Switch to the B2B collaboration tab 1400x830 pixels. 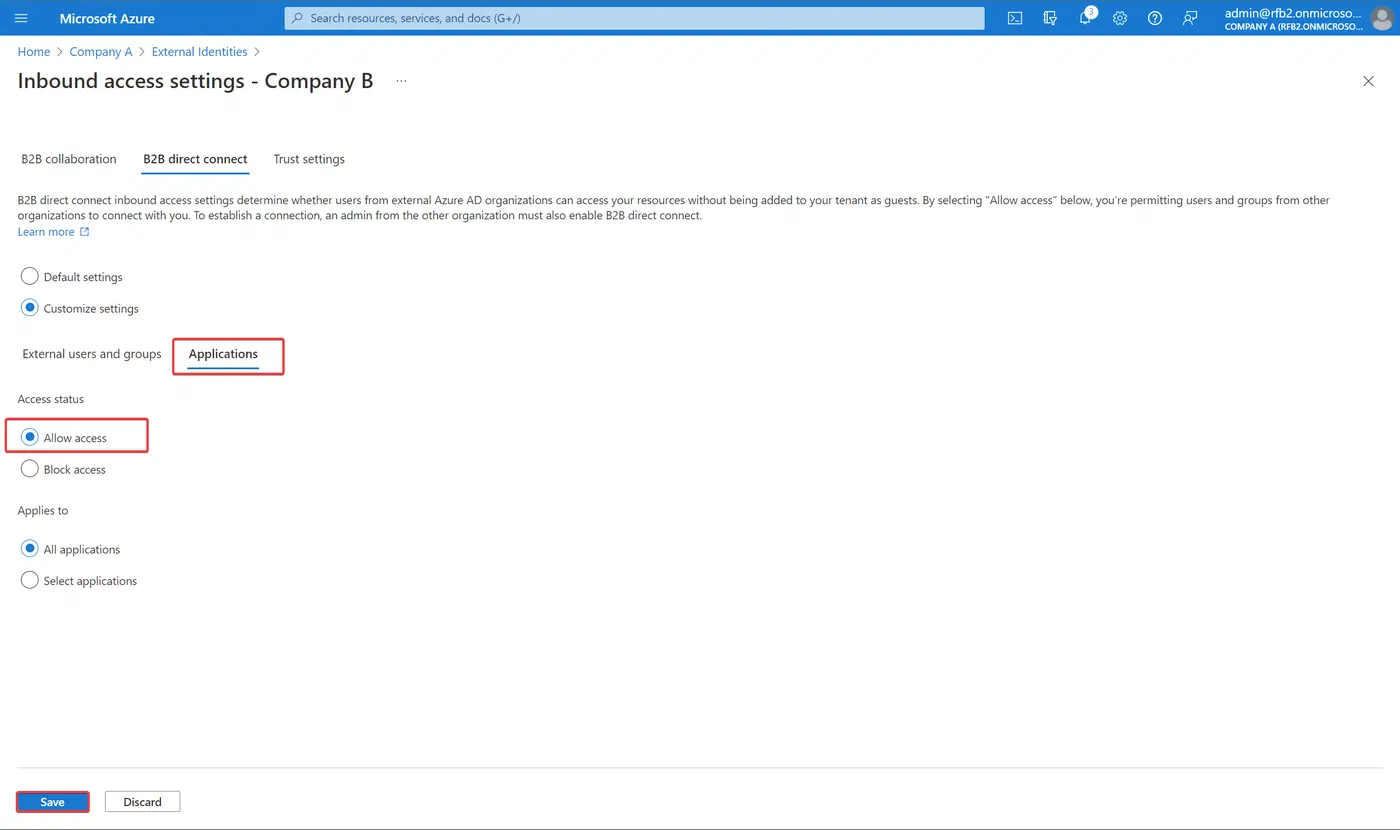coord(69,159)
